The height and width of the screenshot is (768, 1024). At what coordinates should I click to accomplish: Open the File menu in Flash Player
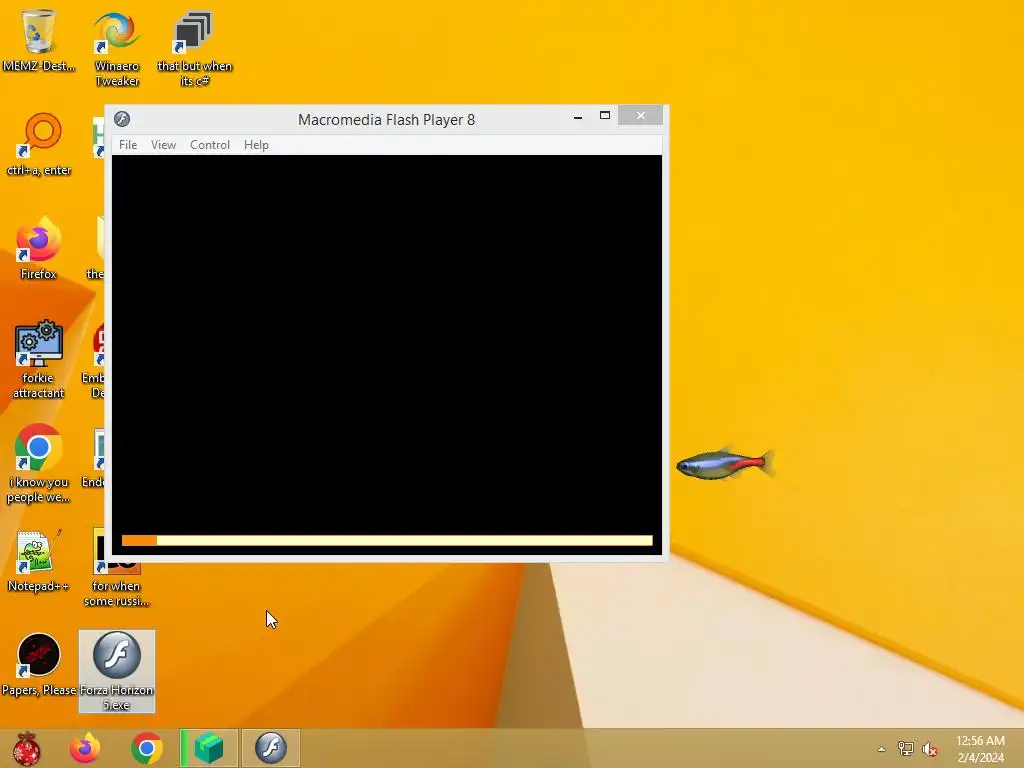click(128, 145)
